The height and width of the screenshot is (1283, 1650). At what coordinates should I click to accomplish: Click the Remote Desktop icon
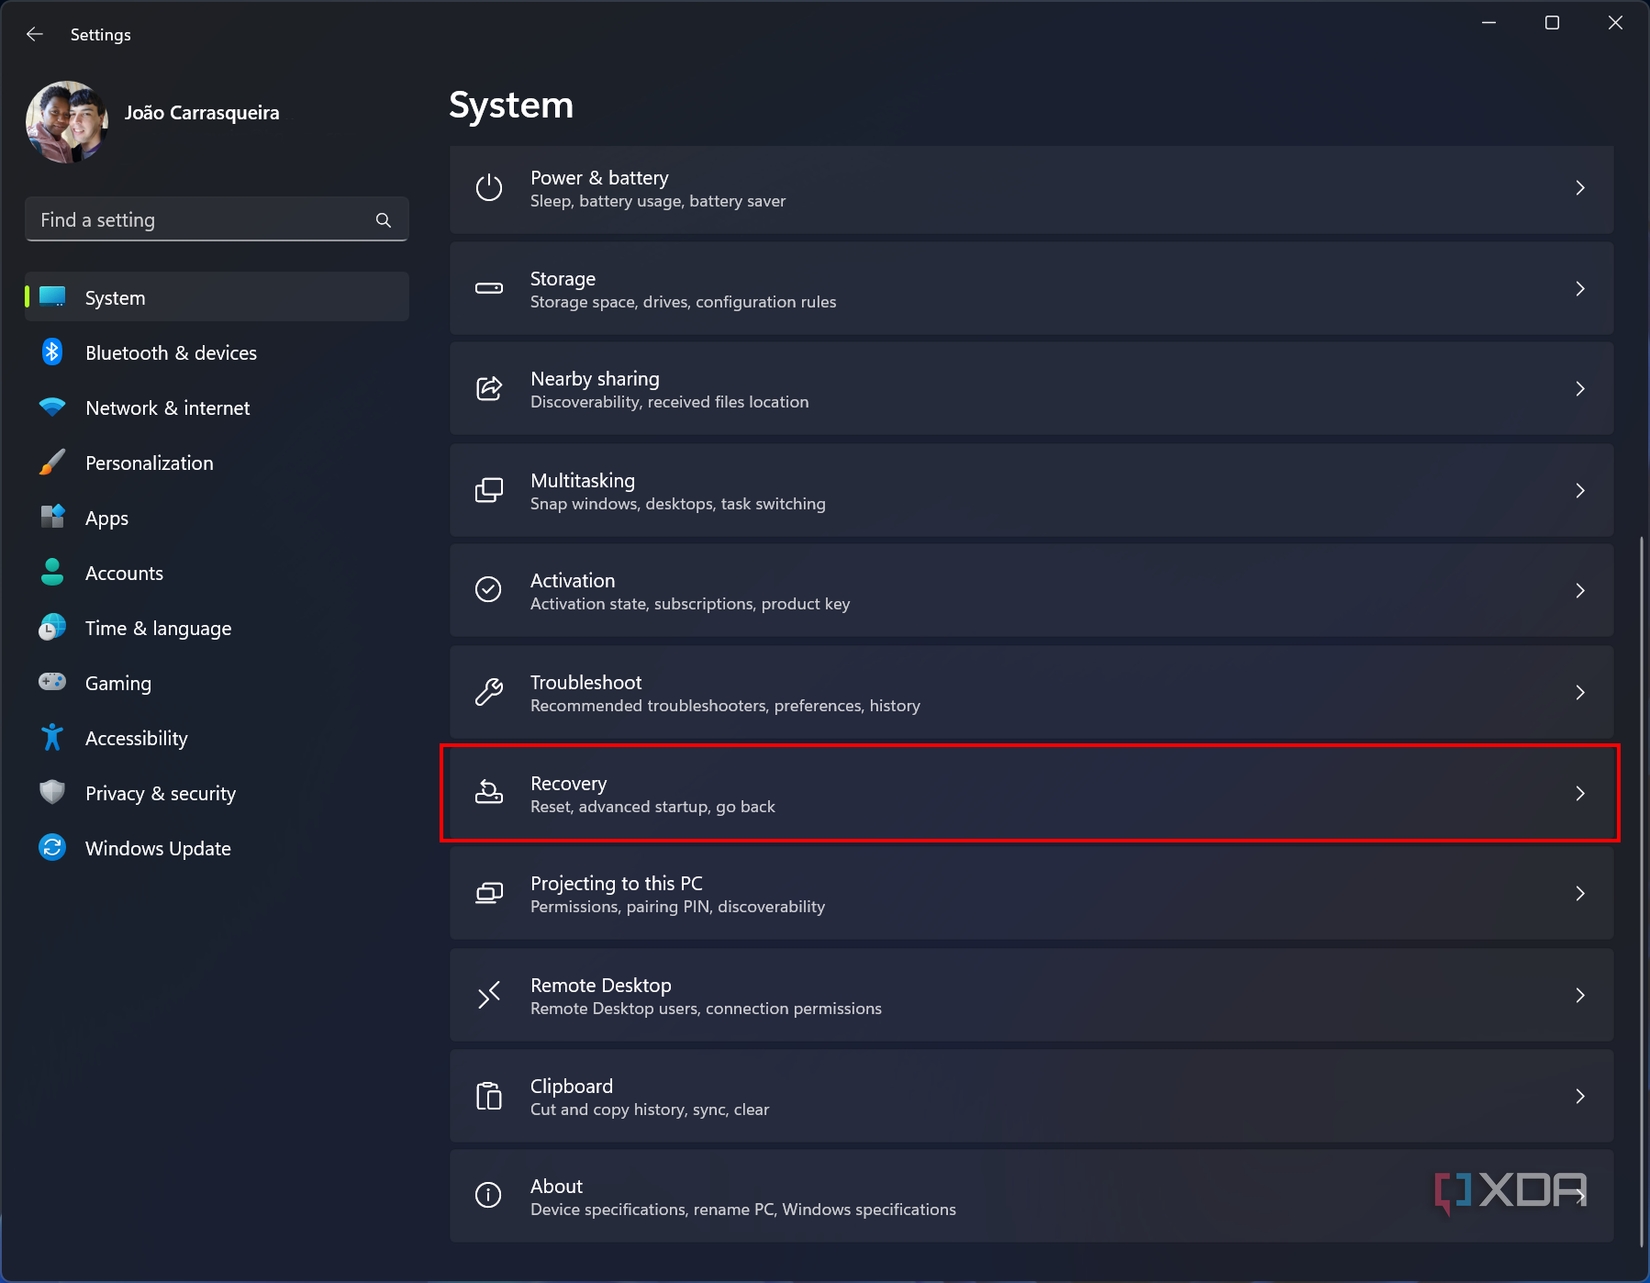(x=489, y=995)
